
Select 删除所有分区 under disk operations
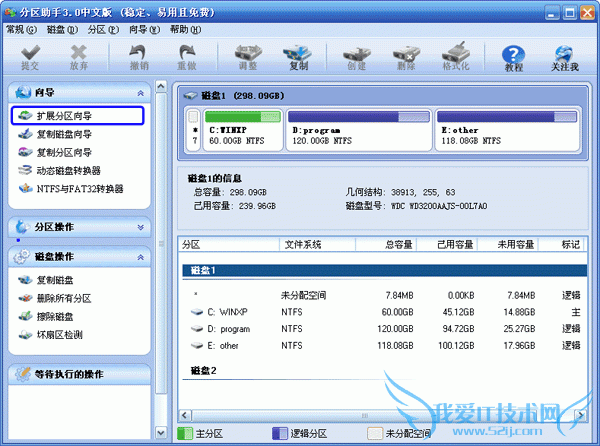(55, 298)
